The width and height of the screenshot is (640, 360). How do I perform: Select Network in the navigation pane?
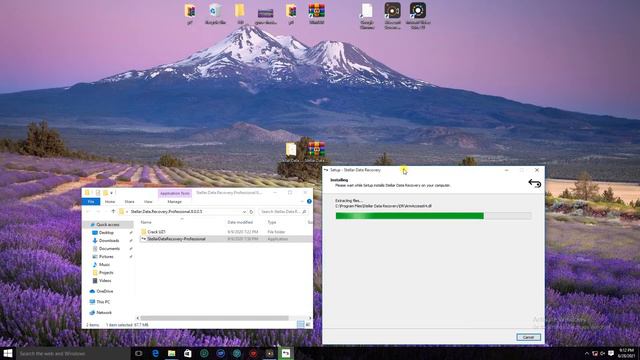104,313
